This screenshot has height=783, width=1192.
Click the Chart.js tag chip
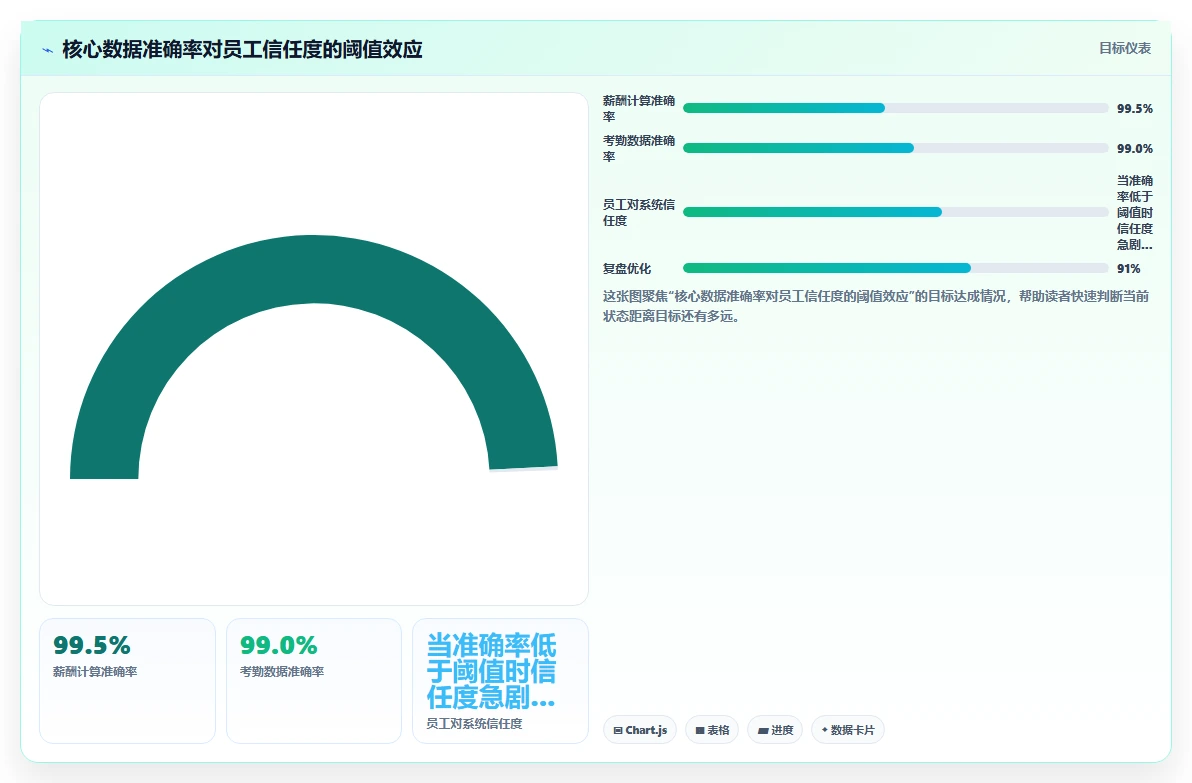pyautogui.click(x=640, y=730)
